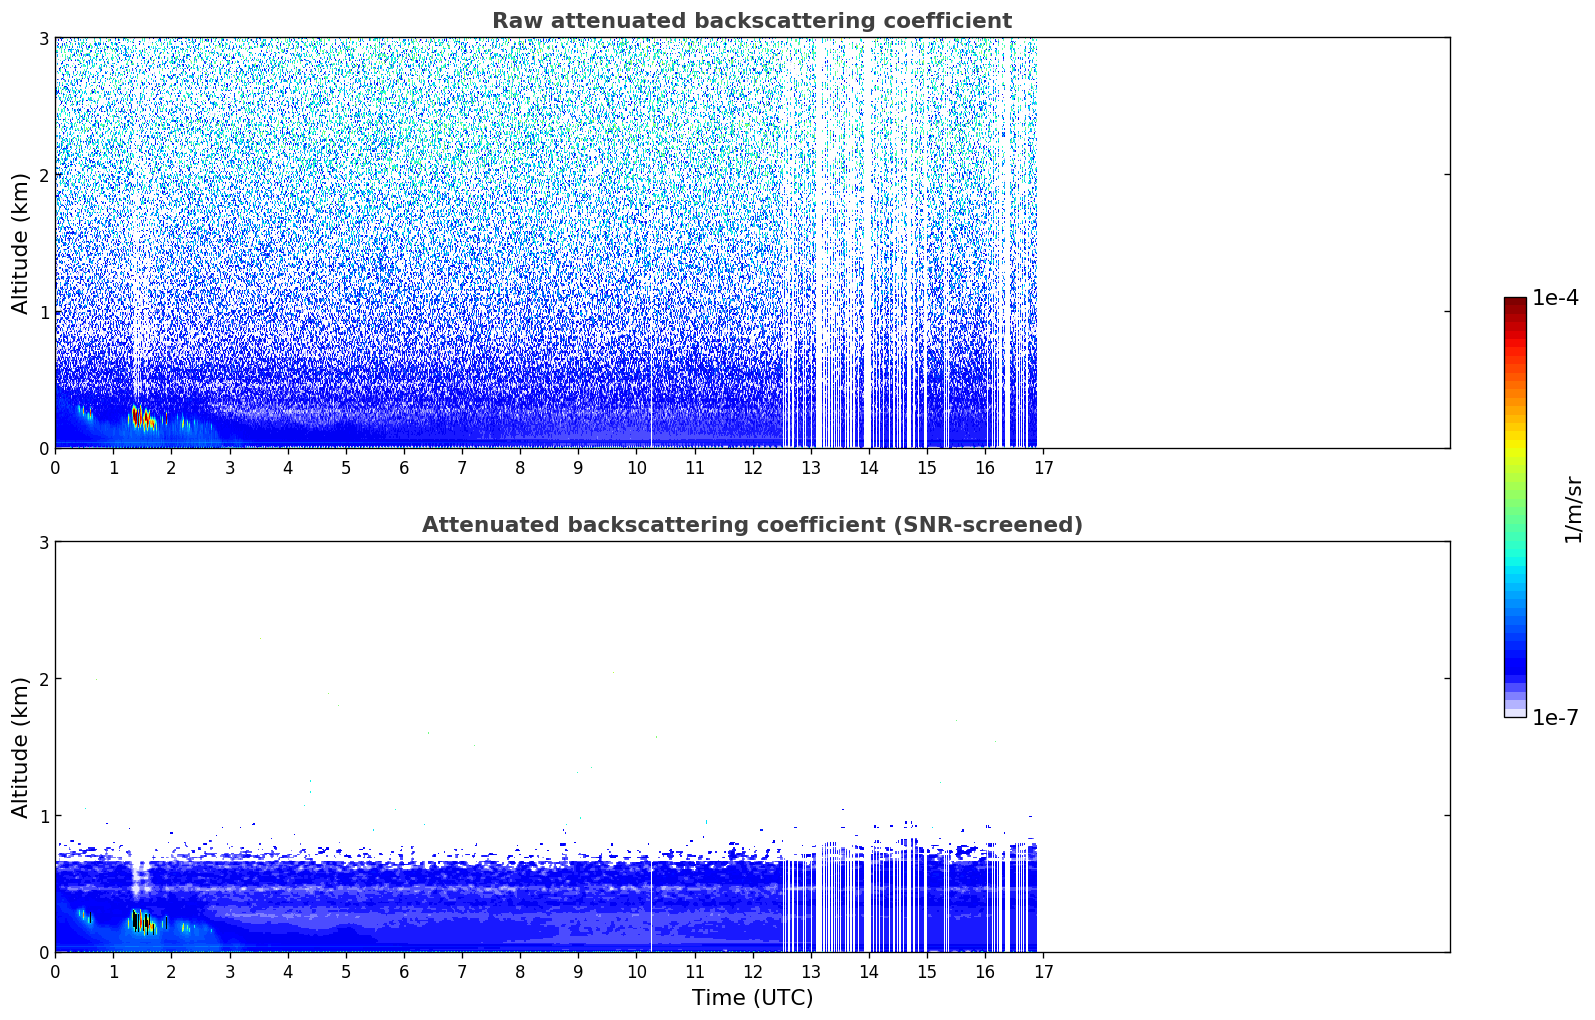Click time tick "5" under the top plot
This screenshot has width=1595, height=1020.
[x=346, y=468]
